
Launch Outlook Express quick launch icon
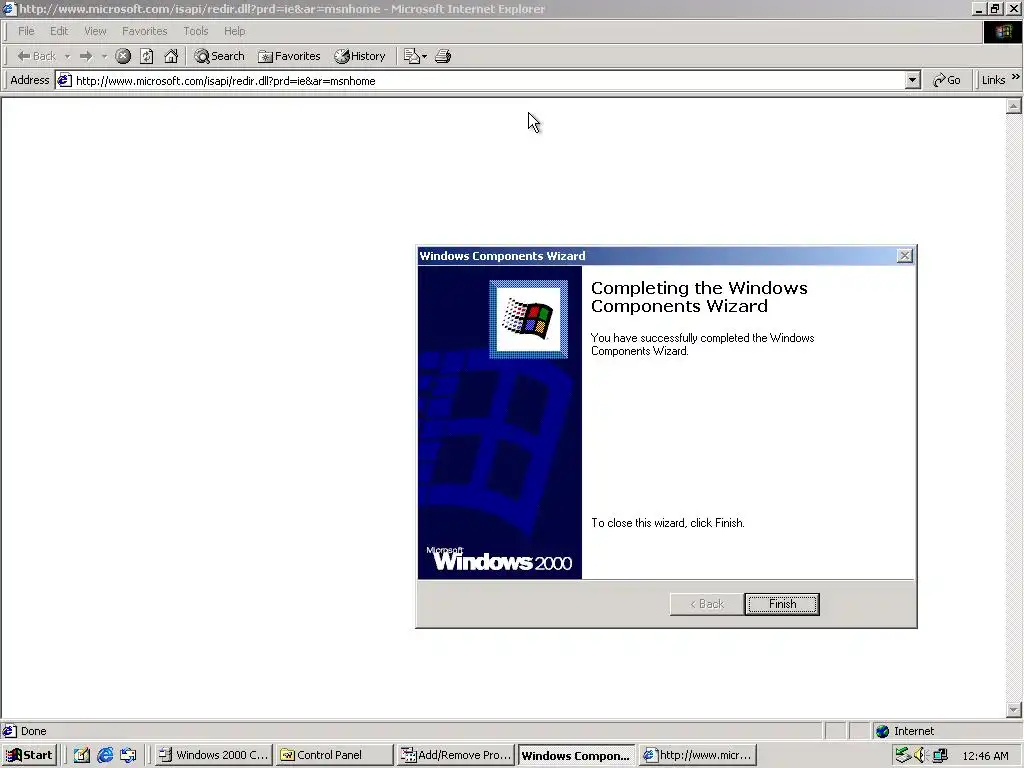tap(128, 755)
